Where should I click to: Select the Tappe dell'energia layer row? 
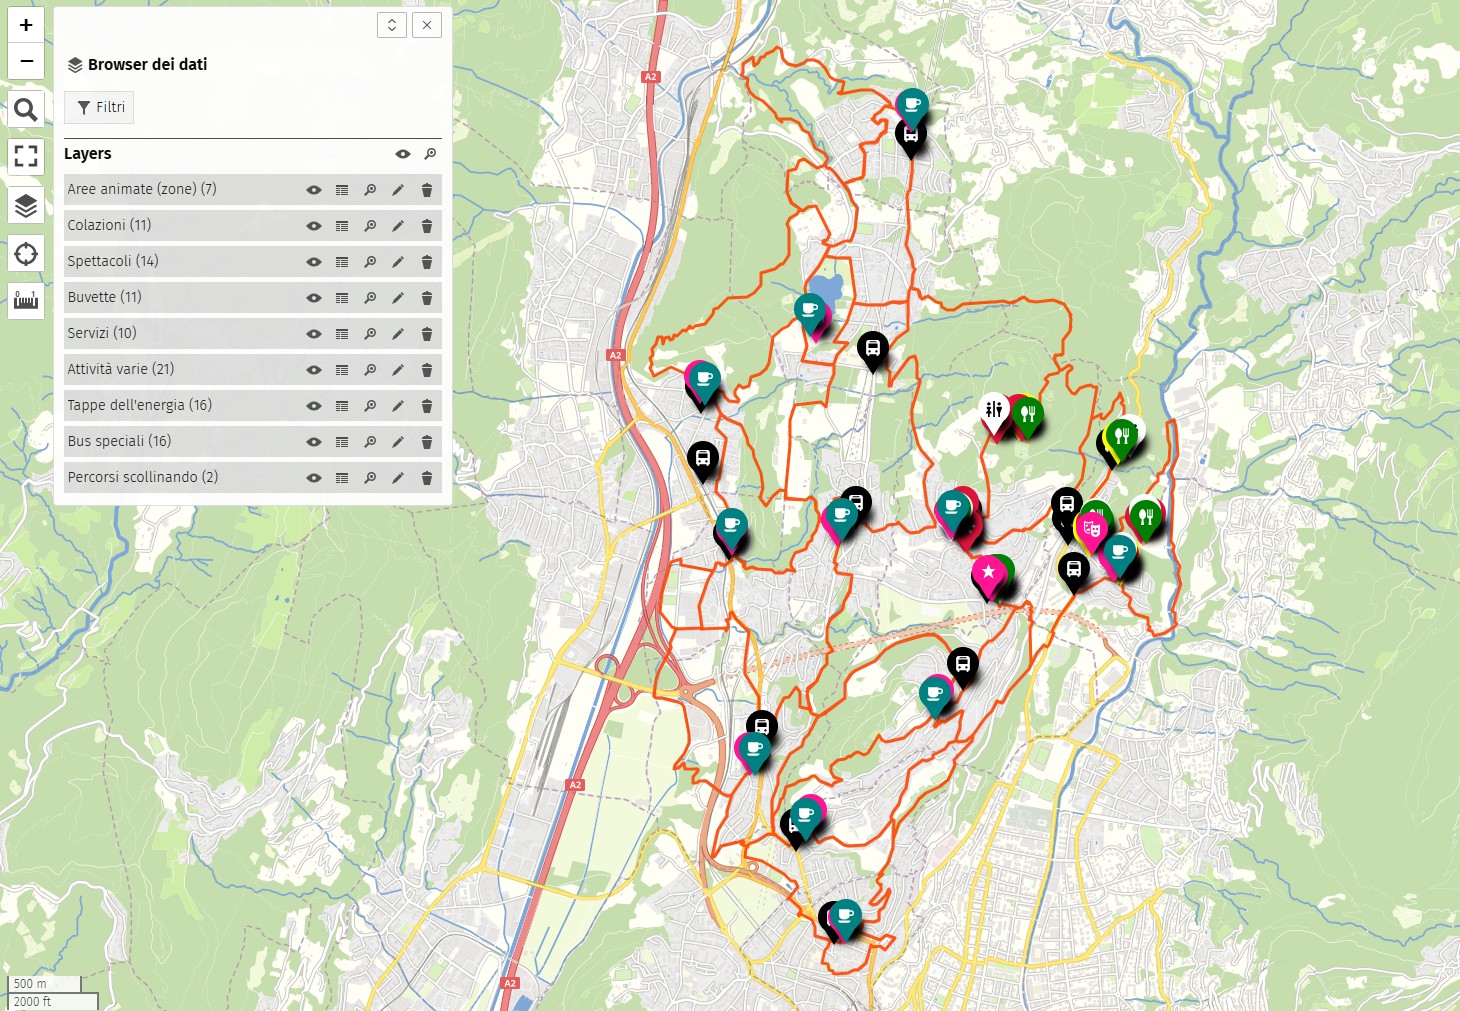[x=140, y=405]
